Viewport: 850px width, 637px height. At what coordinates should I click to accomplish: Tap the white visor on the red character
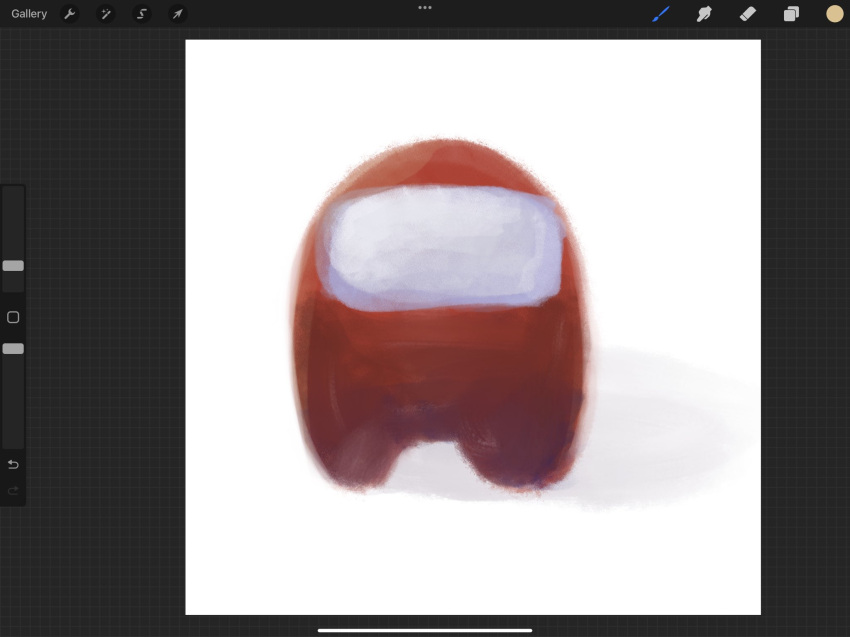[x=442, y=248]
